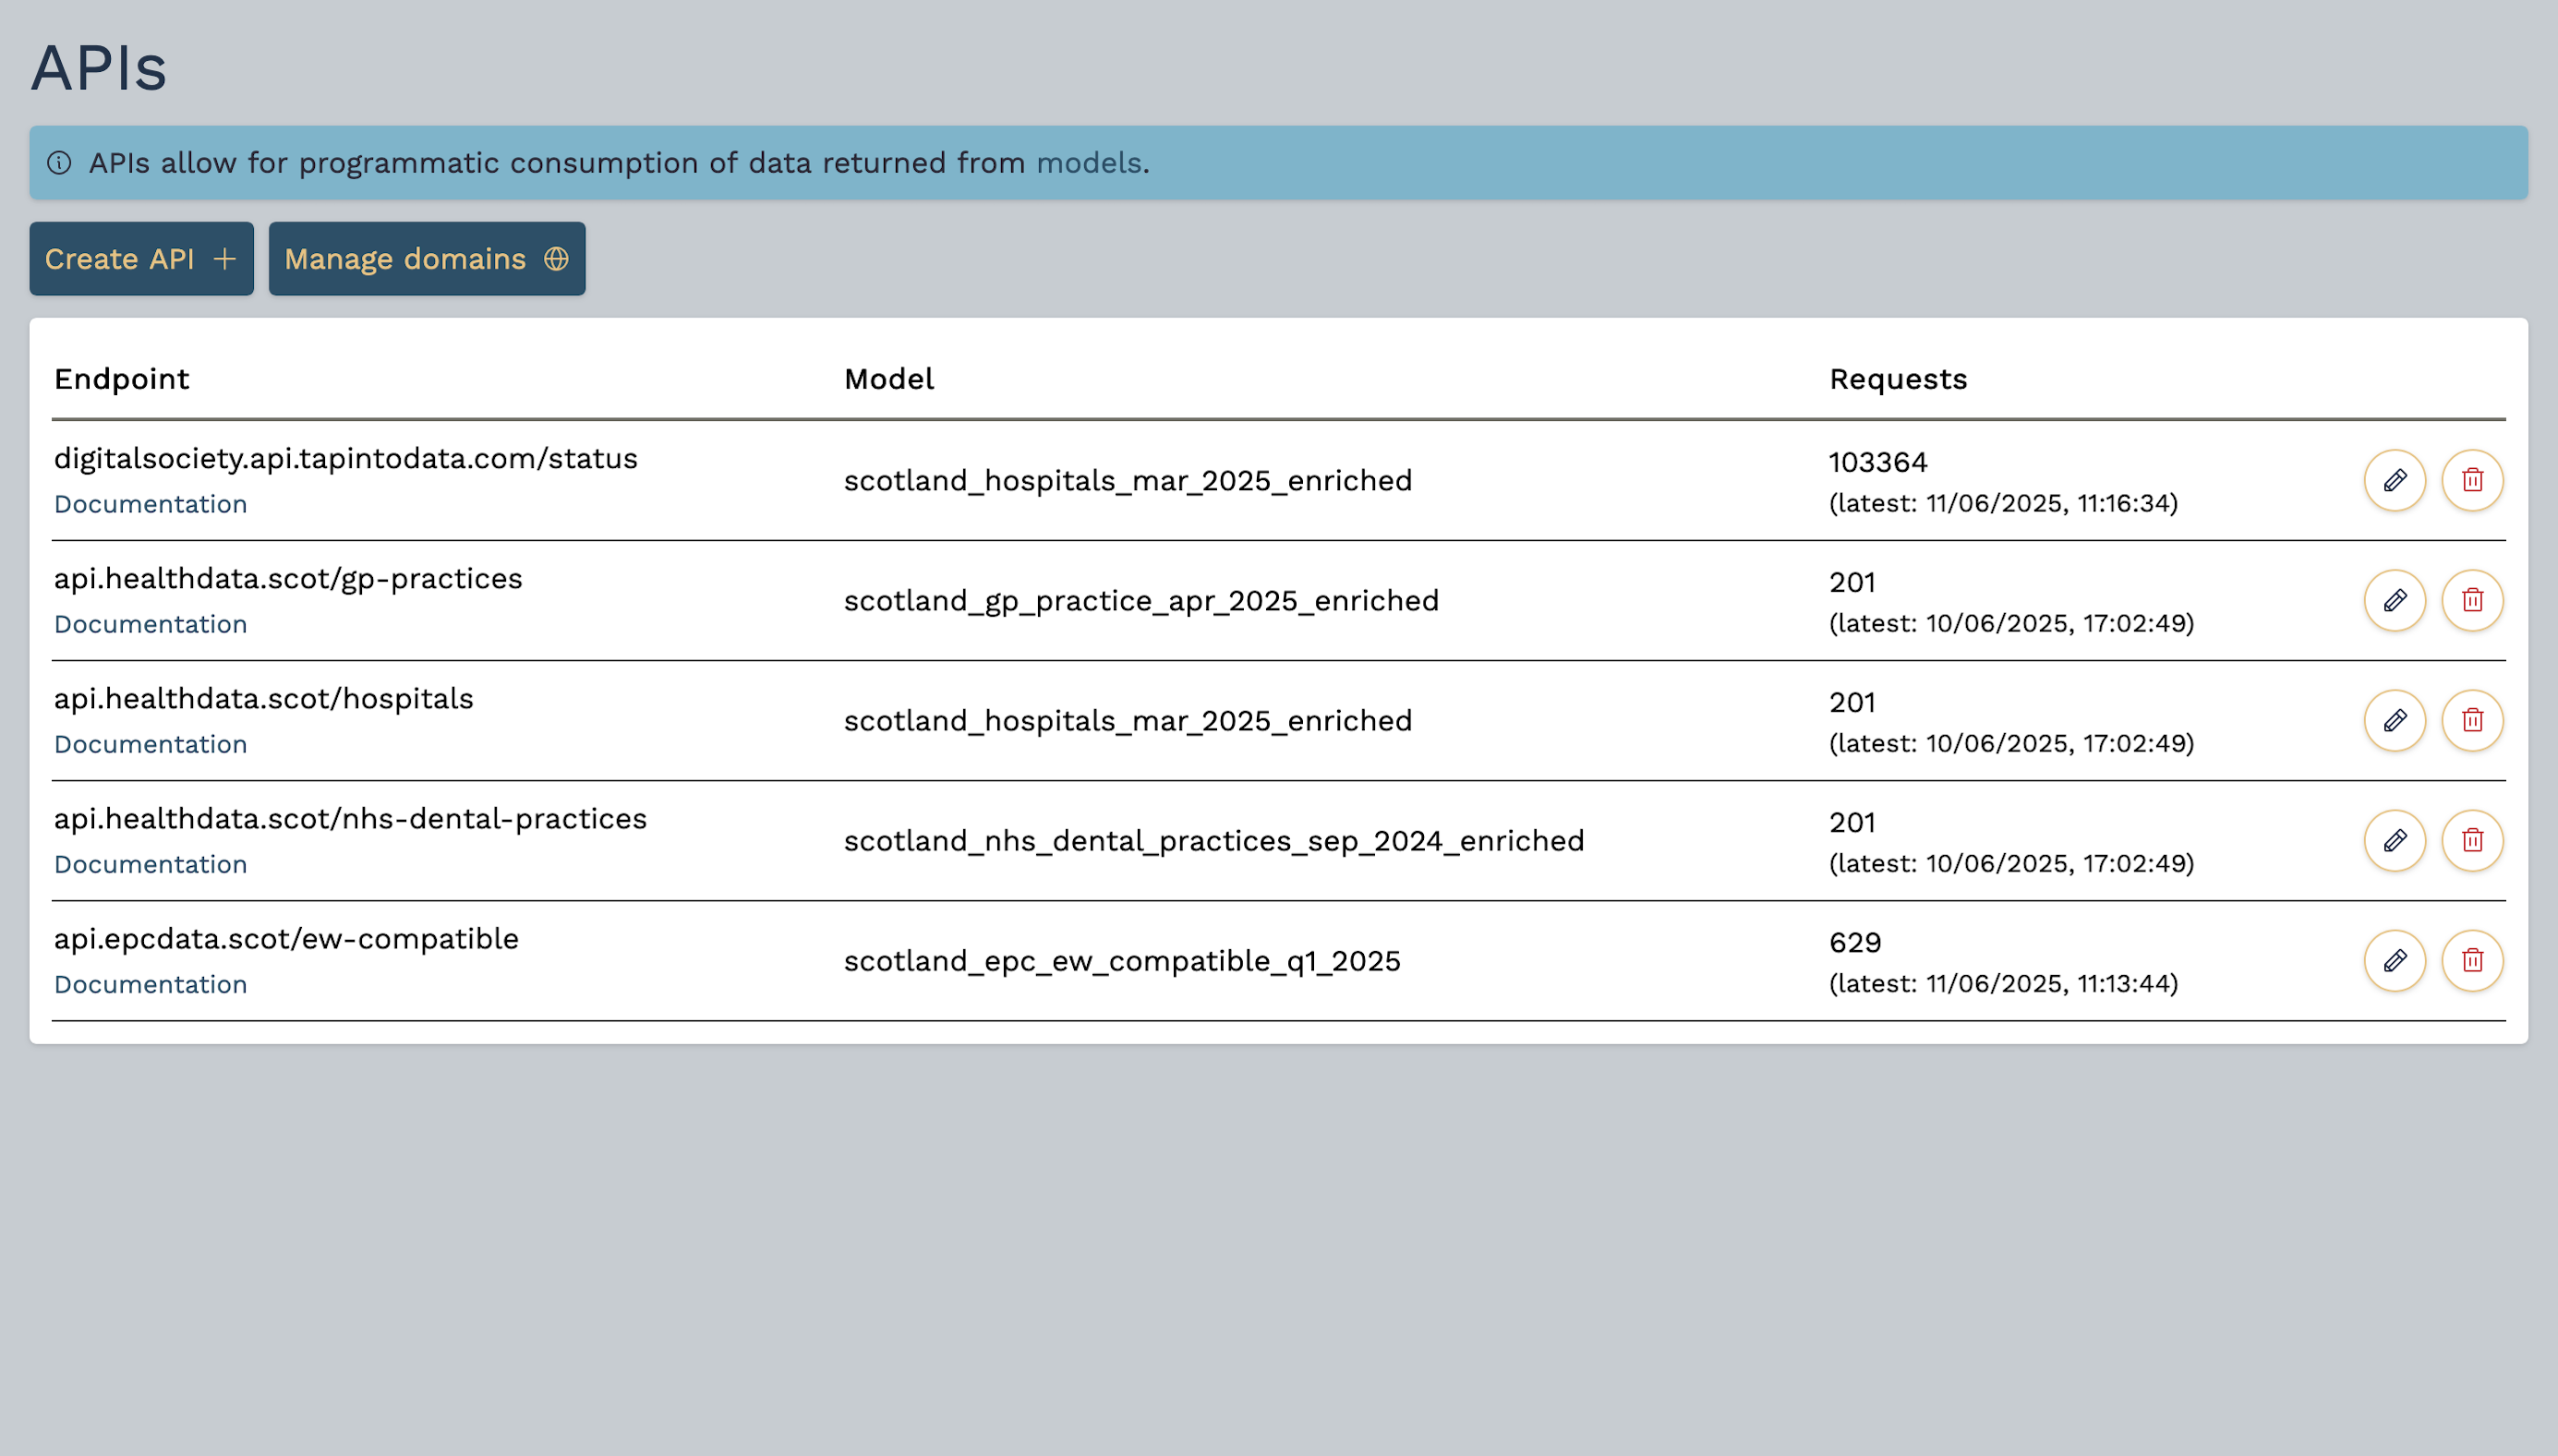Viewport: 2558px width, 1456px height.
Task: Edit the ew-compatible EPC API
Action: click(x=2394, y=960)
